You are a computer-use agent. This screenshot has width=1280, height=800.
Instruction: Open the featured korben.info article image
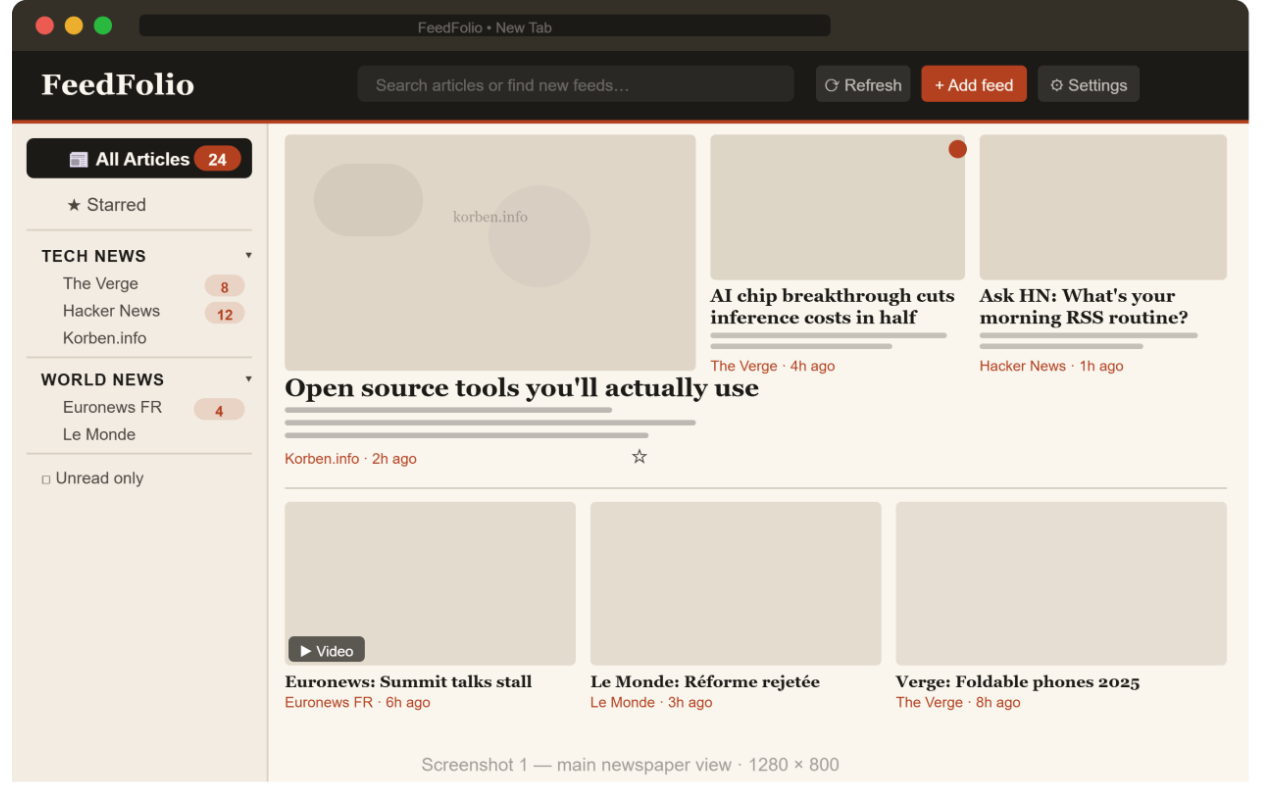pyautogui.click(x=490, y=253)
